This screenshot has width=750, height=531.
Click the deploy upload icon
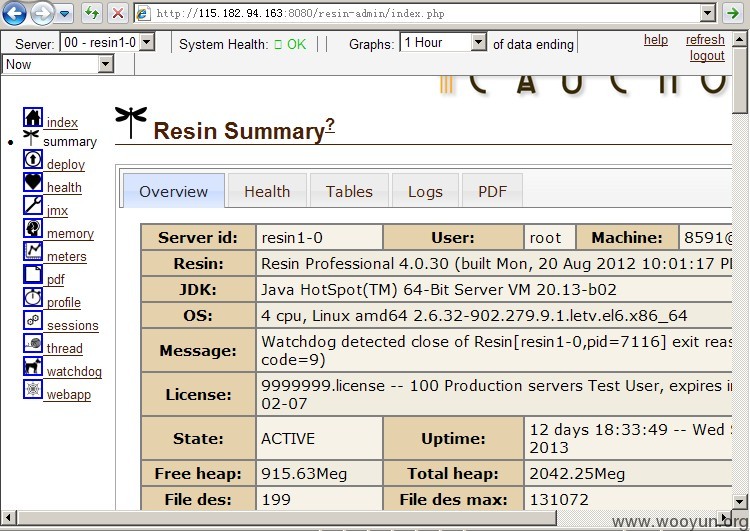[x=33, y=159]
